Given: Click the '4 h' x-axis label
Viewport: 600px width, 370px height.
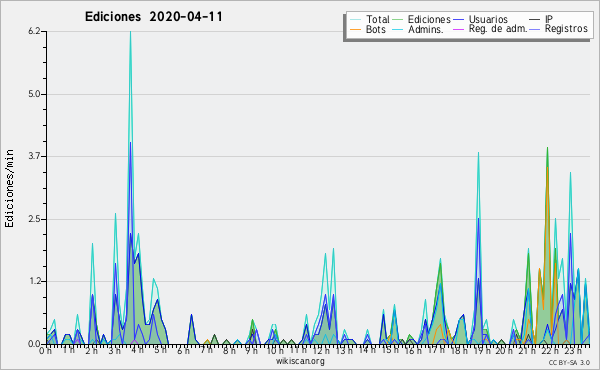Looking at the screenshot, I should pos(137,350).
